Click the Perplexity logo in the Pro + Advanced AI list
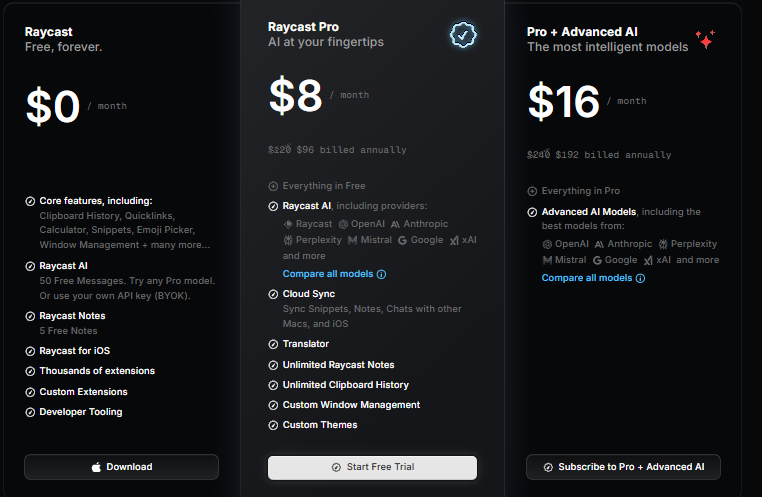 [x=663, y=244]
